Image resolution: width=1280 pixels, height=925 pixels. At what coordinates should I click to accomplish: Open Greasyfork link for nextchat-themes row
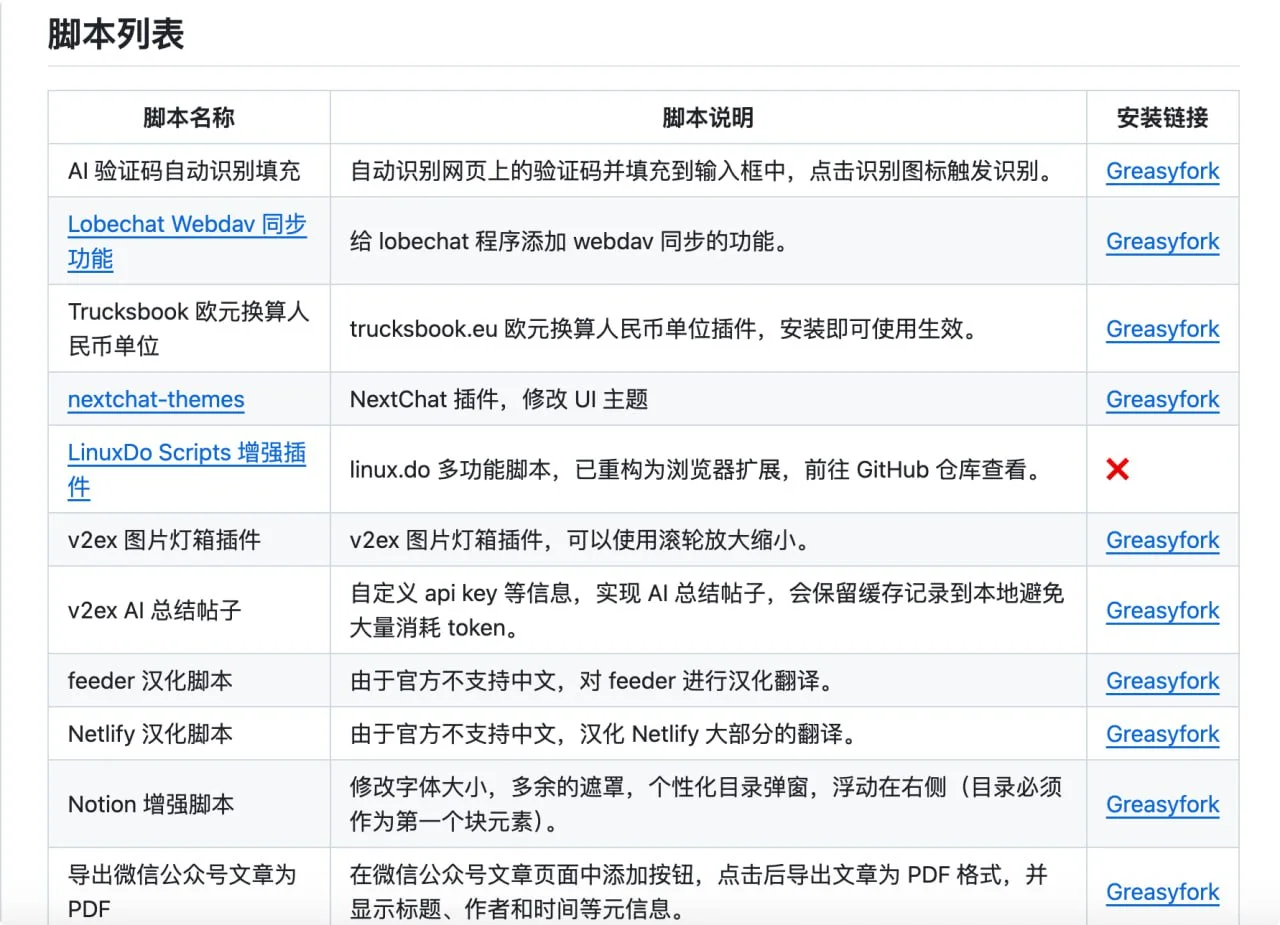click(1163, 399)
